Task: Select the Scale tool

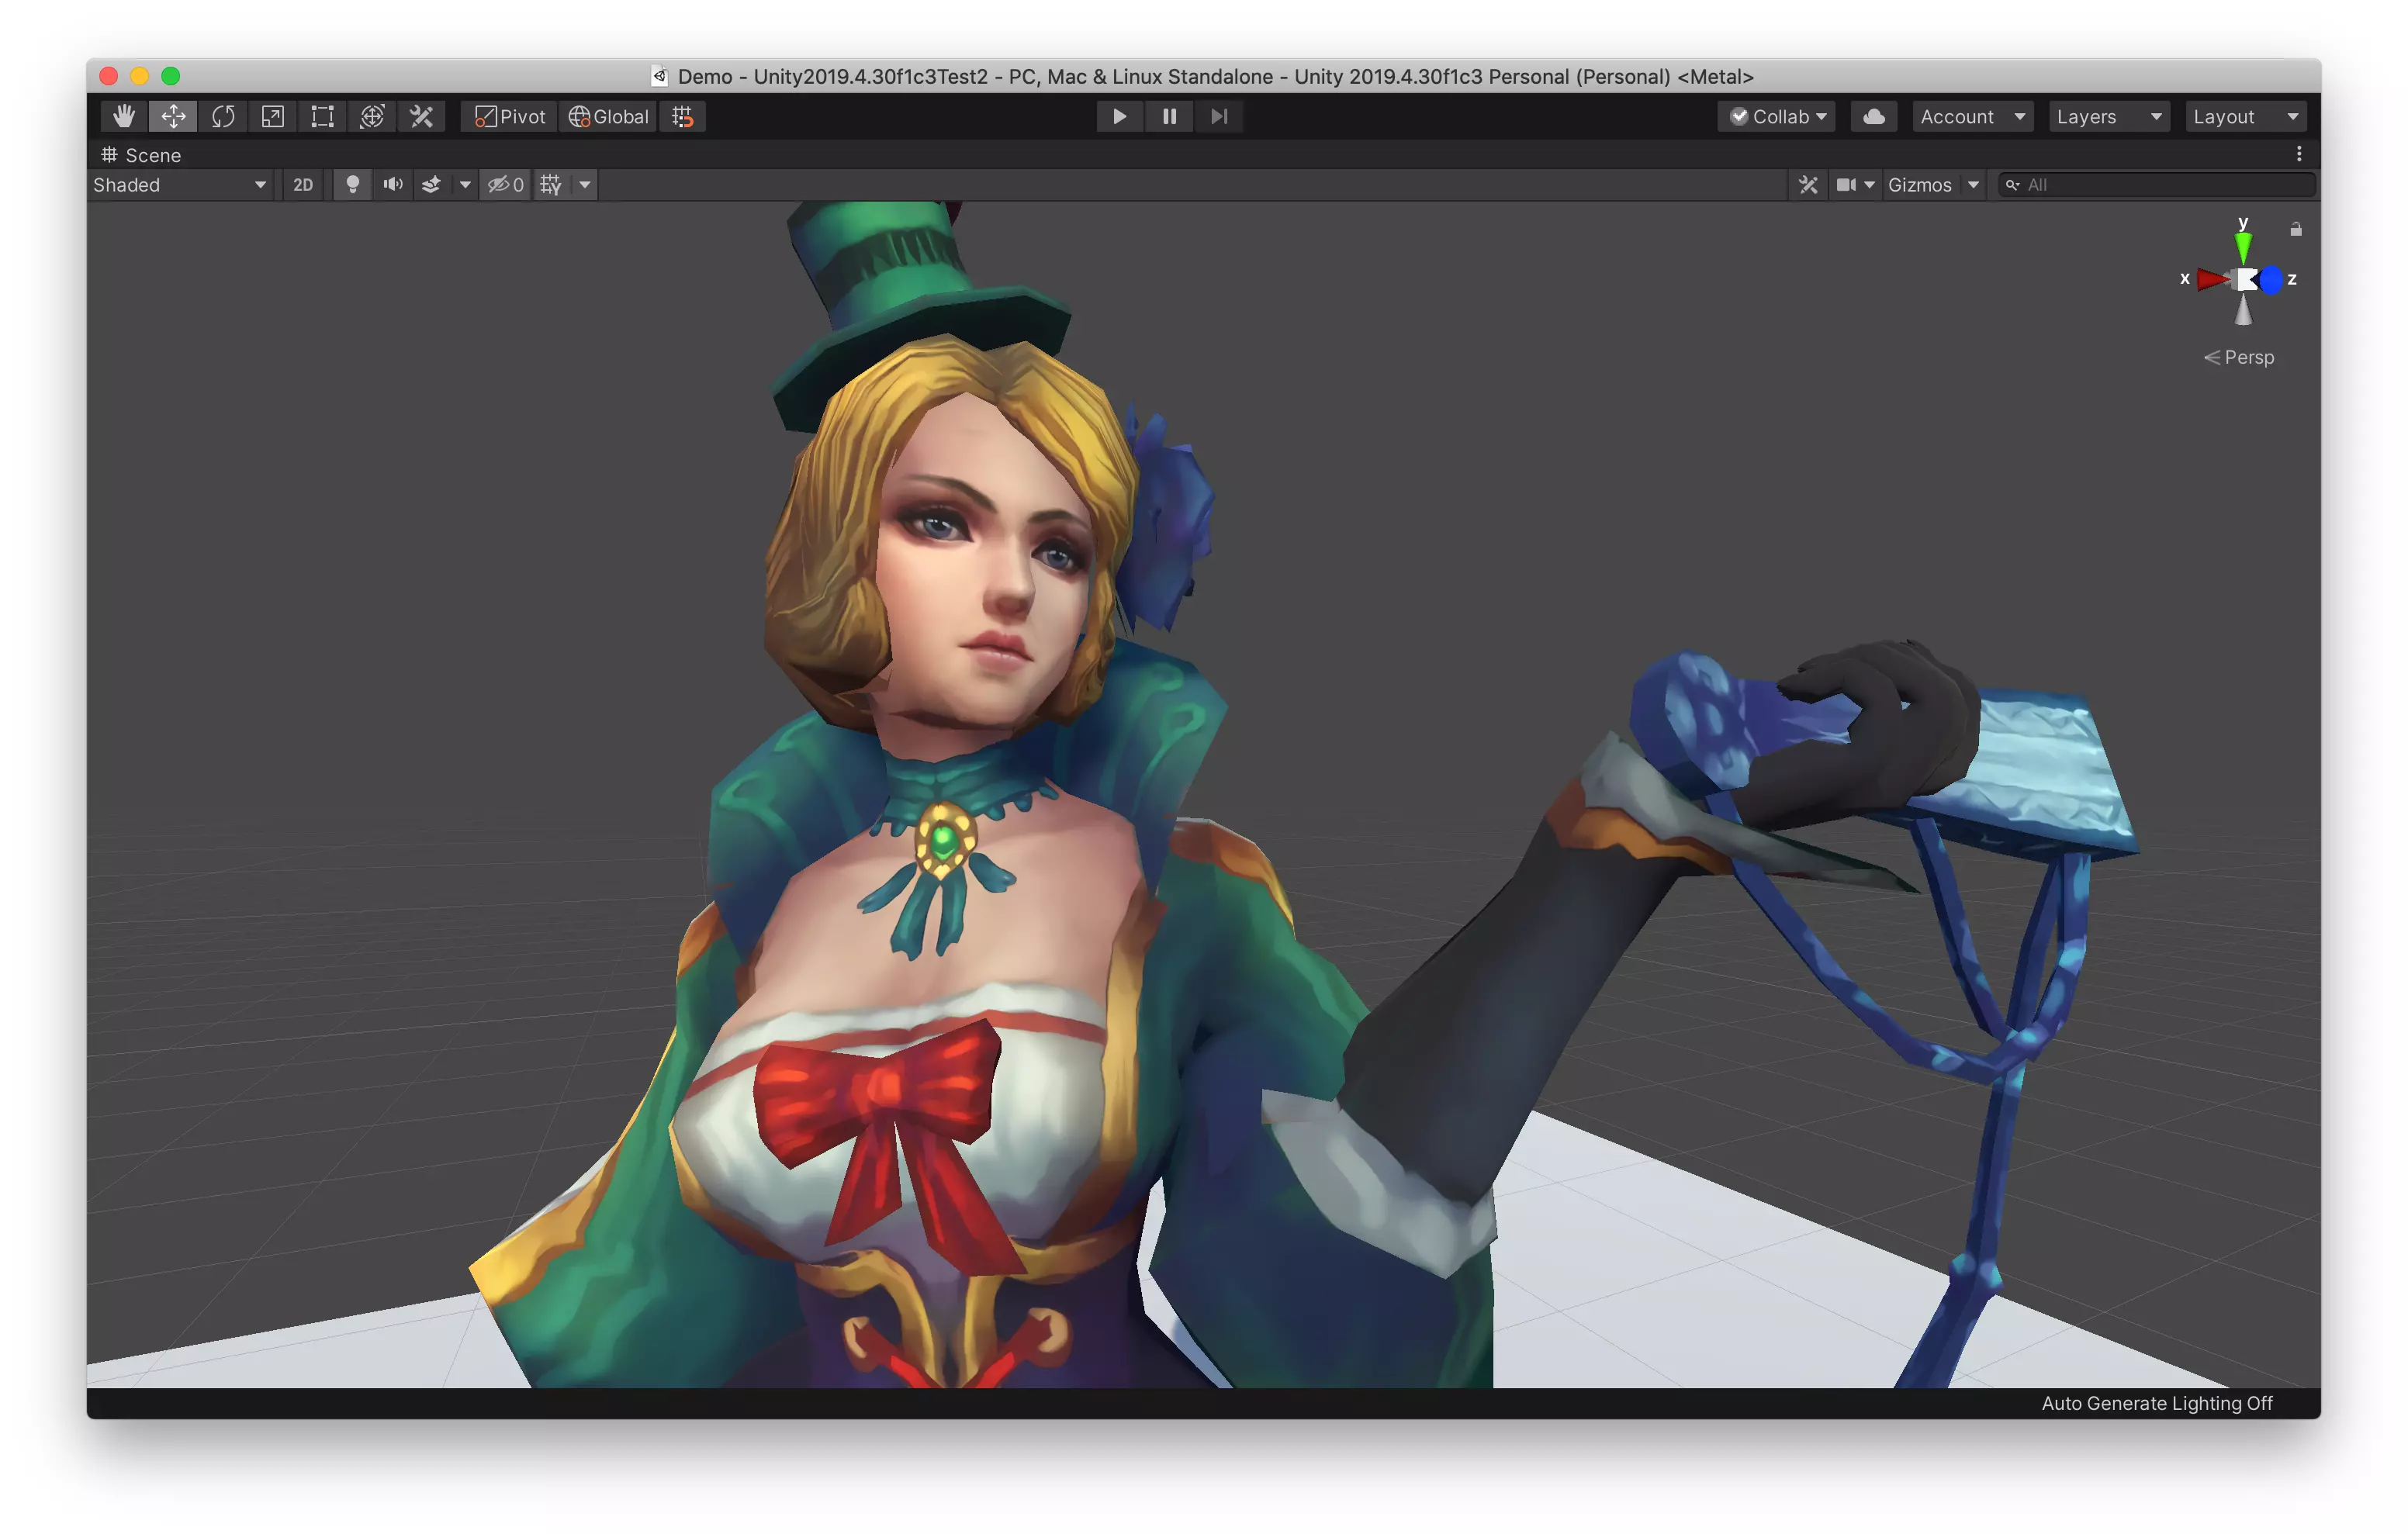Action: 272,117
